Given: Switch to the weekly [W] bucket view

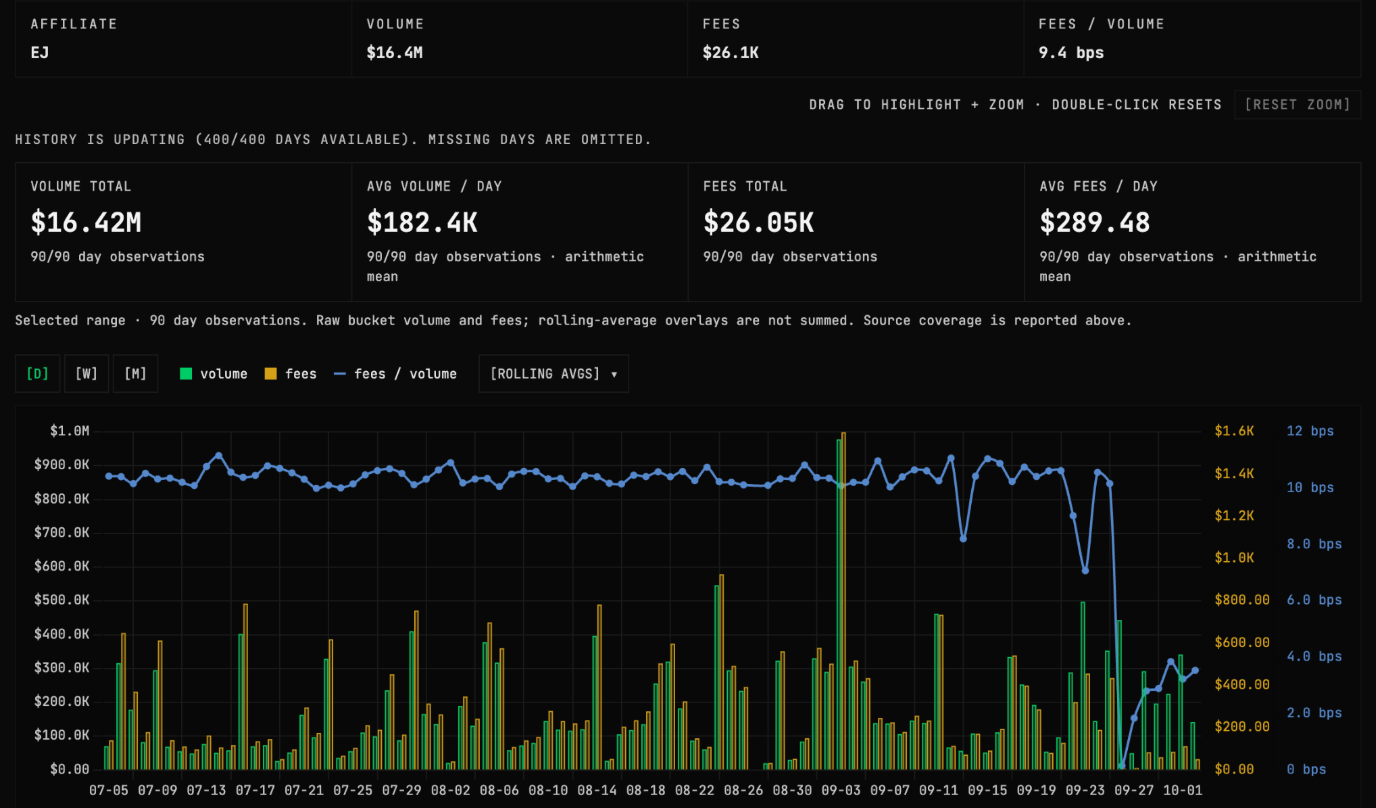Looking at the screenshot, I should tap(87, 374).
